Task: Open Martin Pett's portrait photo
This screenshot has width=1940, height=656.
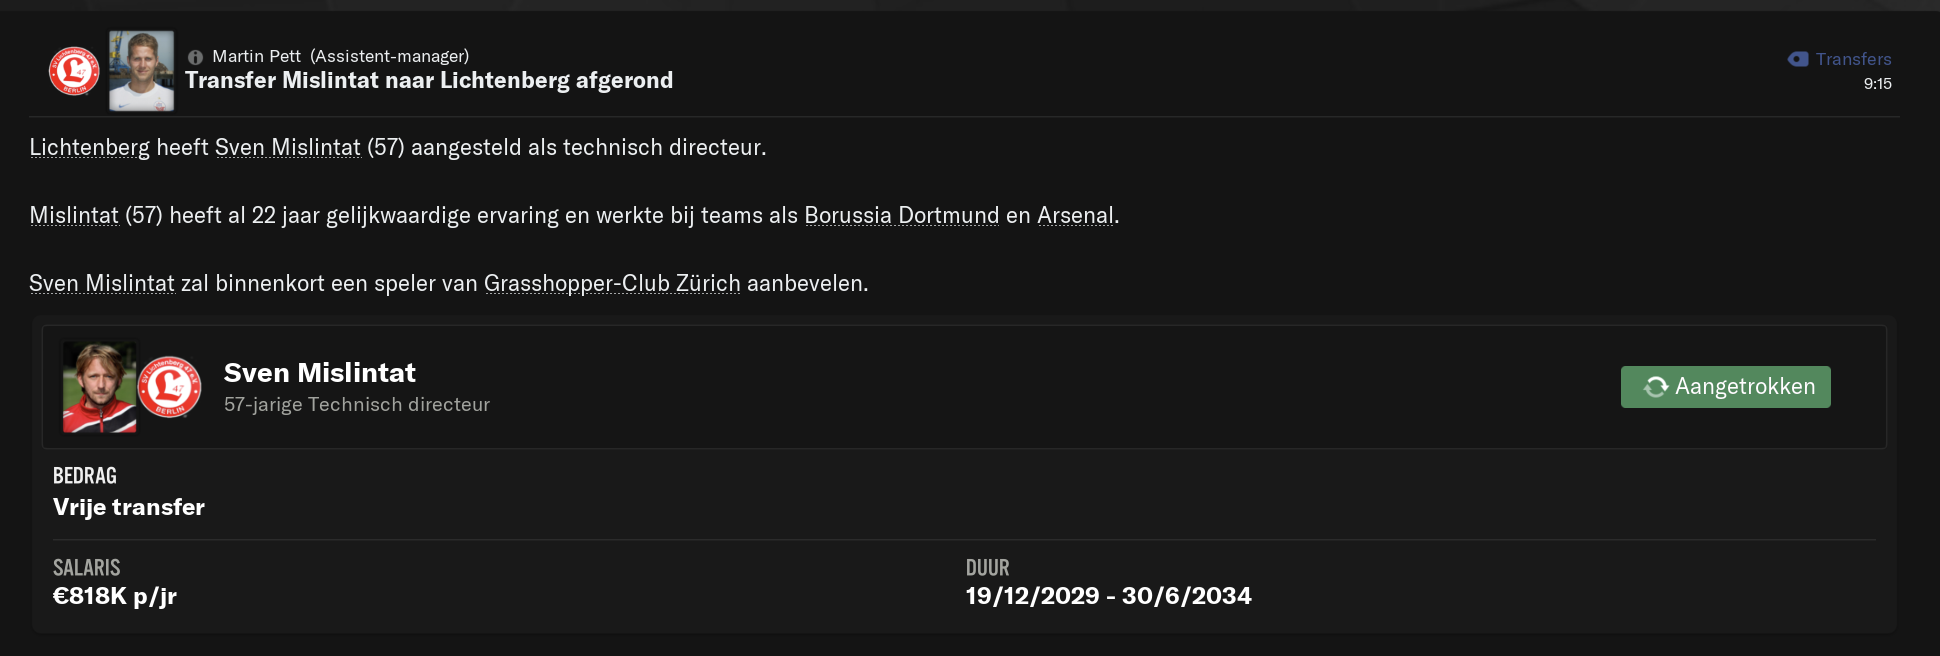Action: tap(141, 70)
